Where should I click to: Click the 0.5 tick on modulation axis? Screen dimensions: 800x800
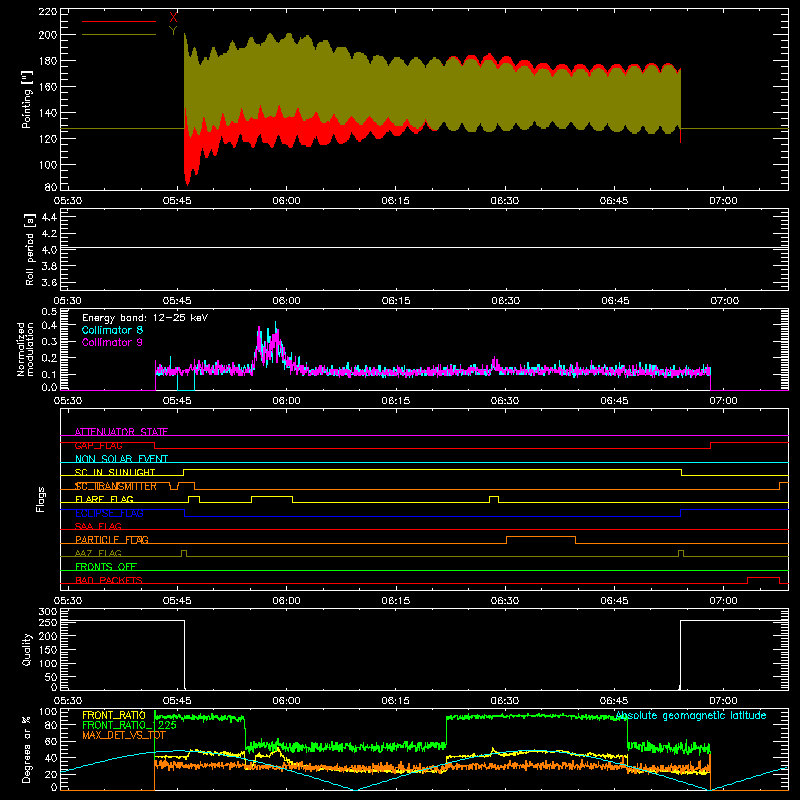49,312
